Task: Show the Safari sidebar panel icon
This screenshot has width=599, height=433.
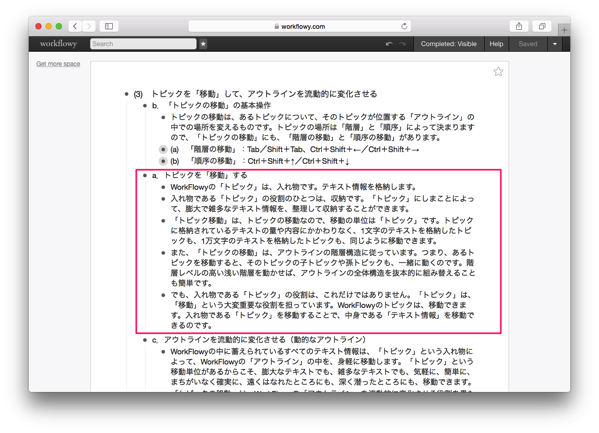Action: tap(109, 26)
